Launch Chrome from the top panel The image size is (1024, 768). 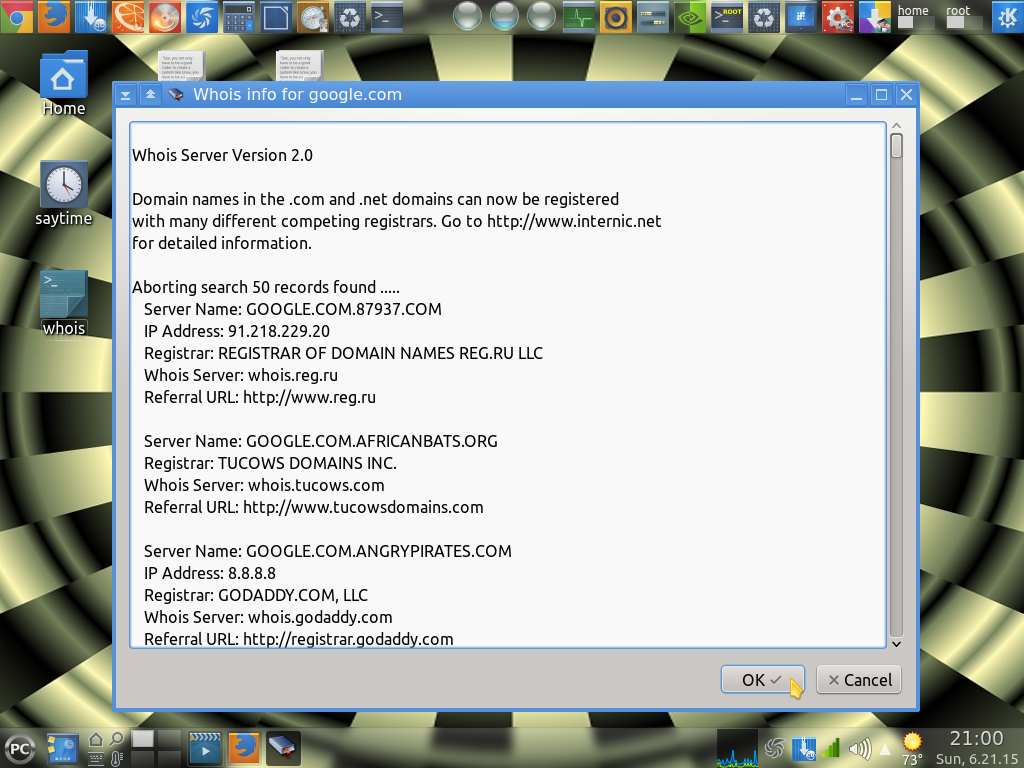pyautogui.click(x=16, y=17)
